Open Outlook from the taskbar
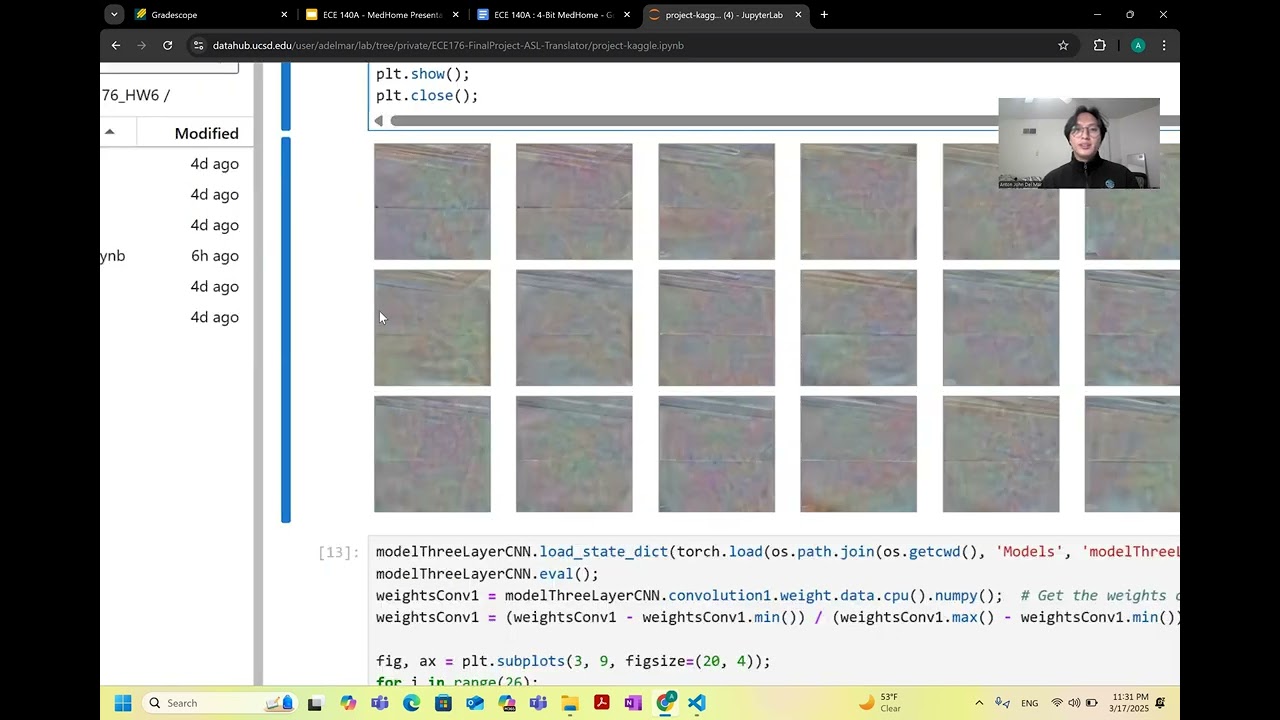Screen dimensions: 1280x720 pyautogui.click(x=475, y=703)
